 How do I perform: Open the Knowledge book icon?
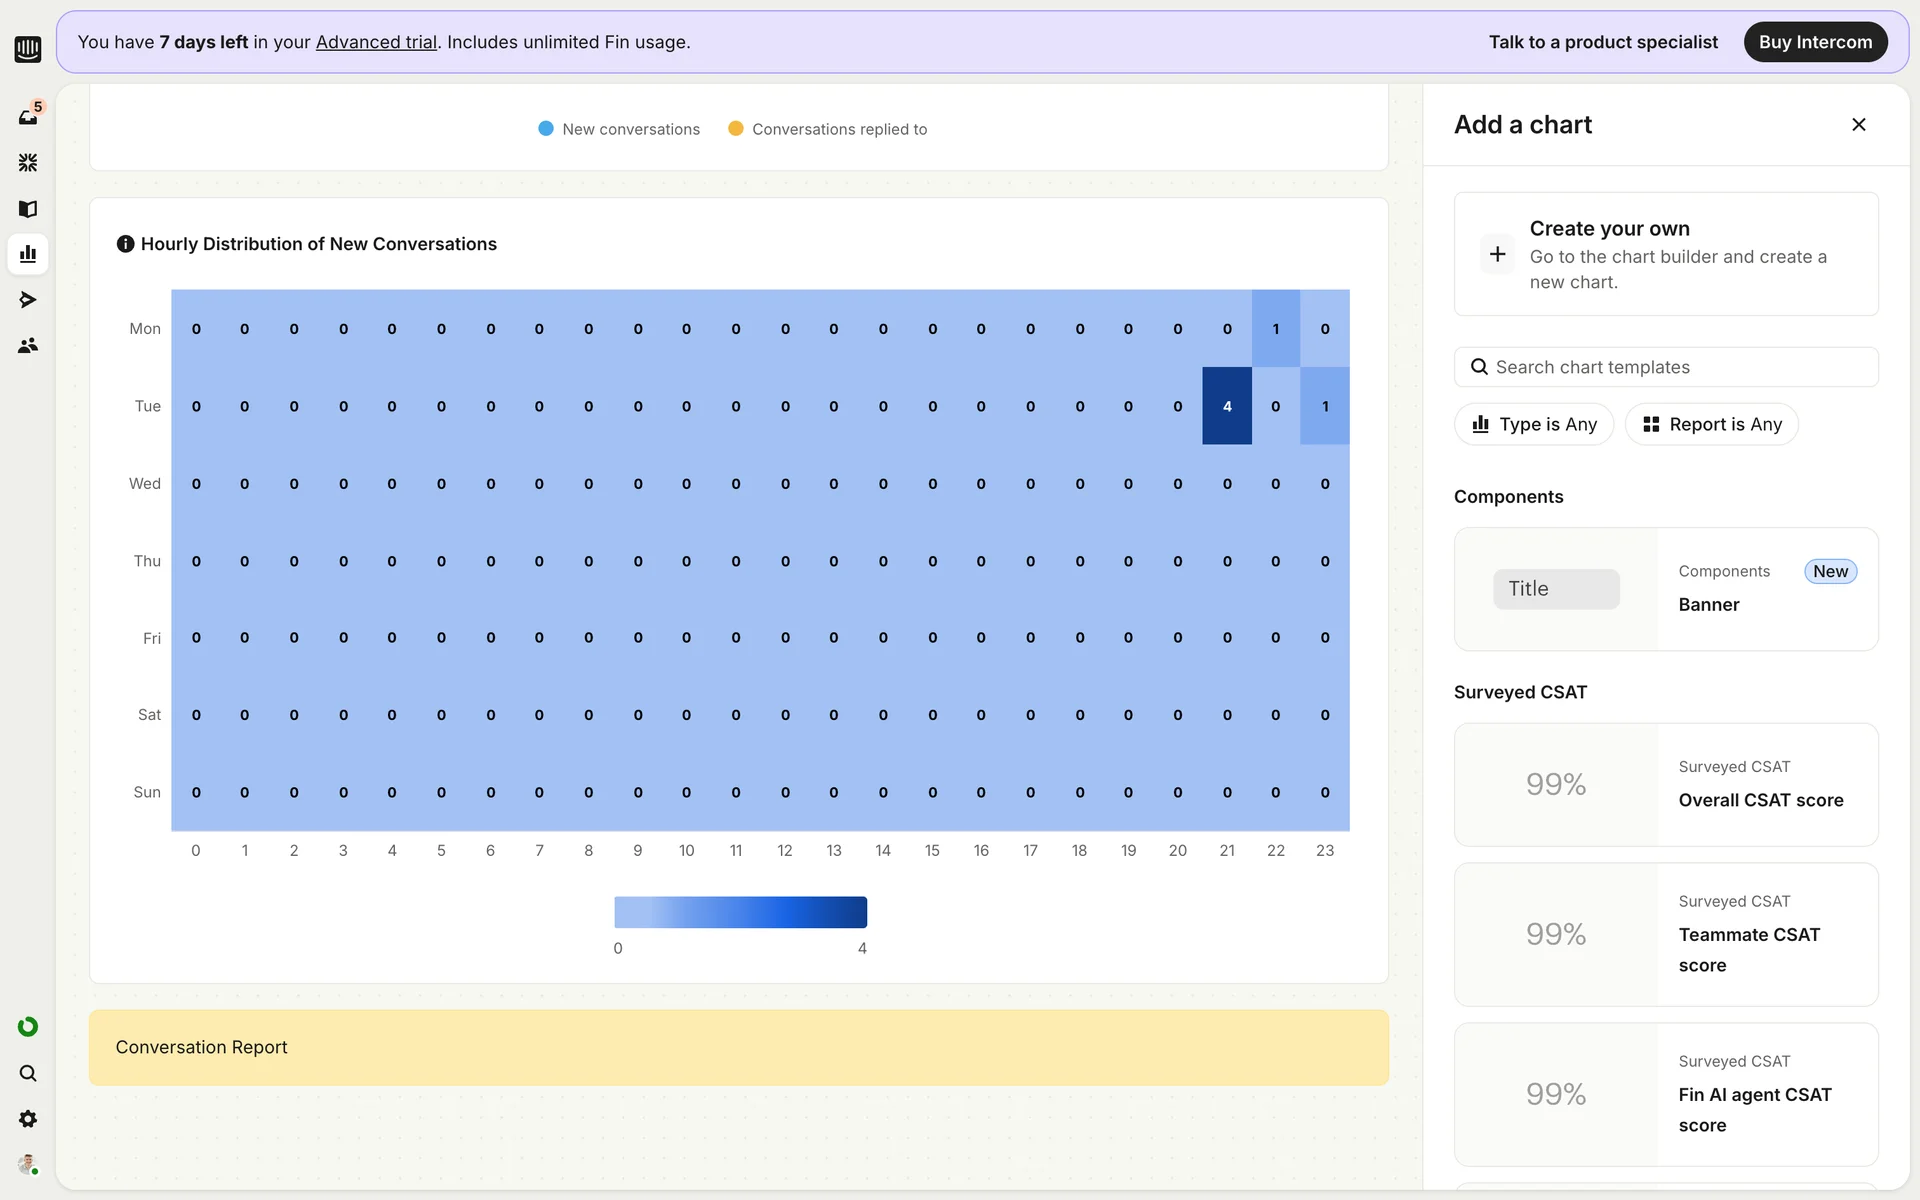click(28, 209)
